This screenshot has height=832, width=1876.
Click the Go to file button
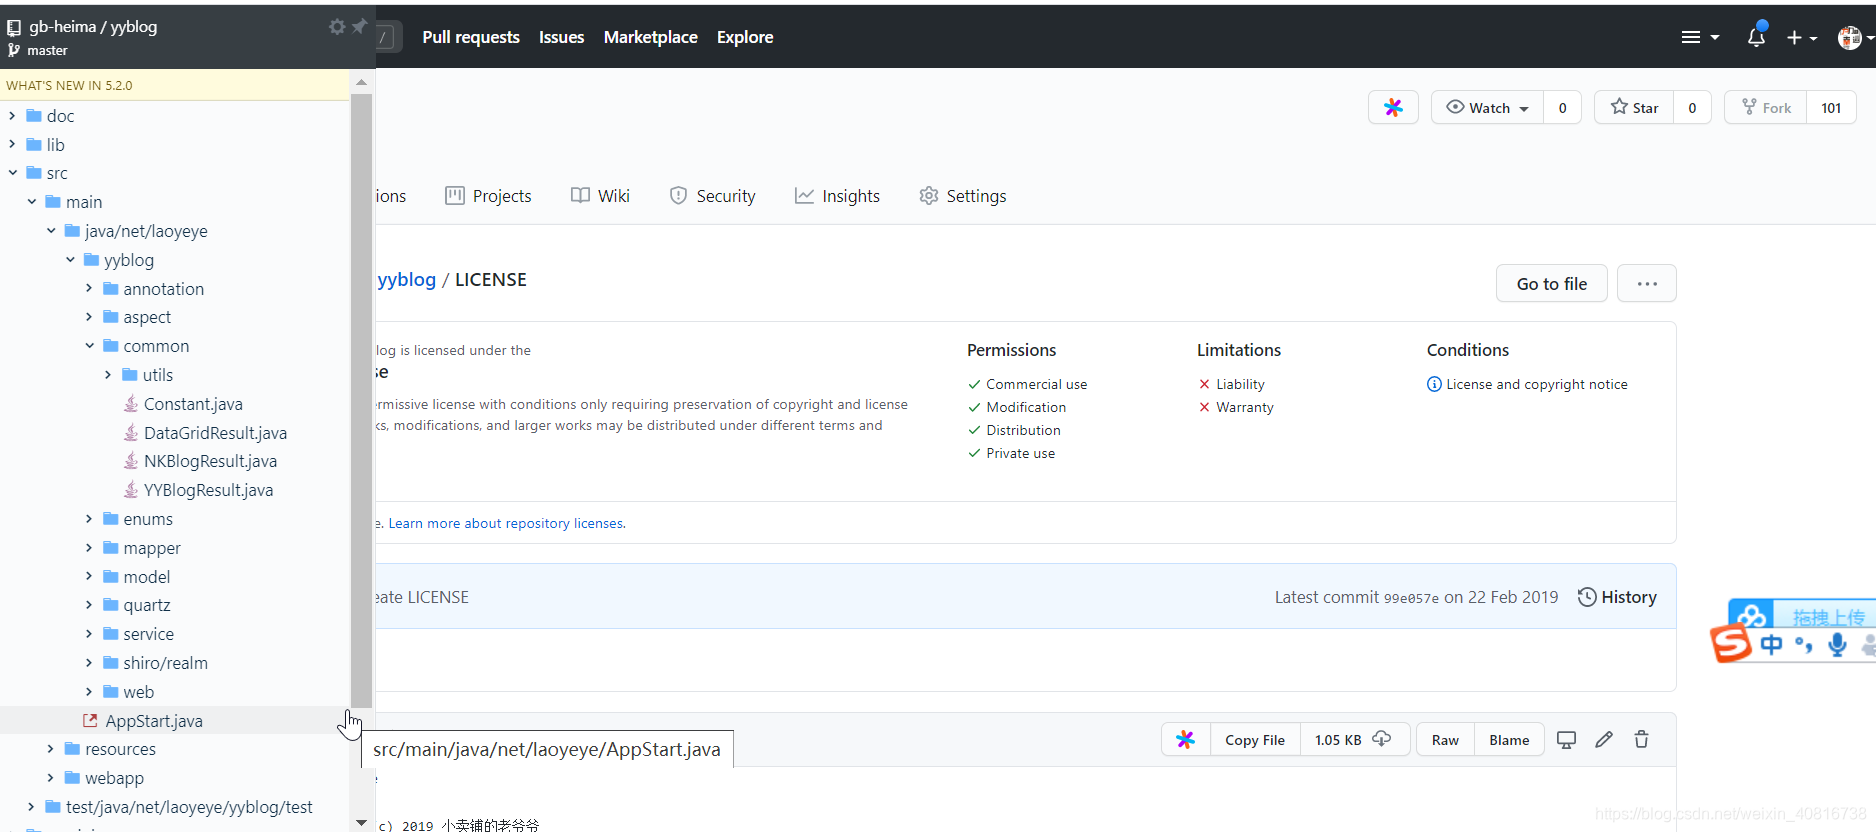tap(1552, 284)
